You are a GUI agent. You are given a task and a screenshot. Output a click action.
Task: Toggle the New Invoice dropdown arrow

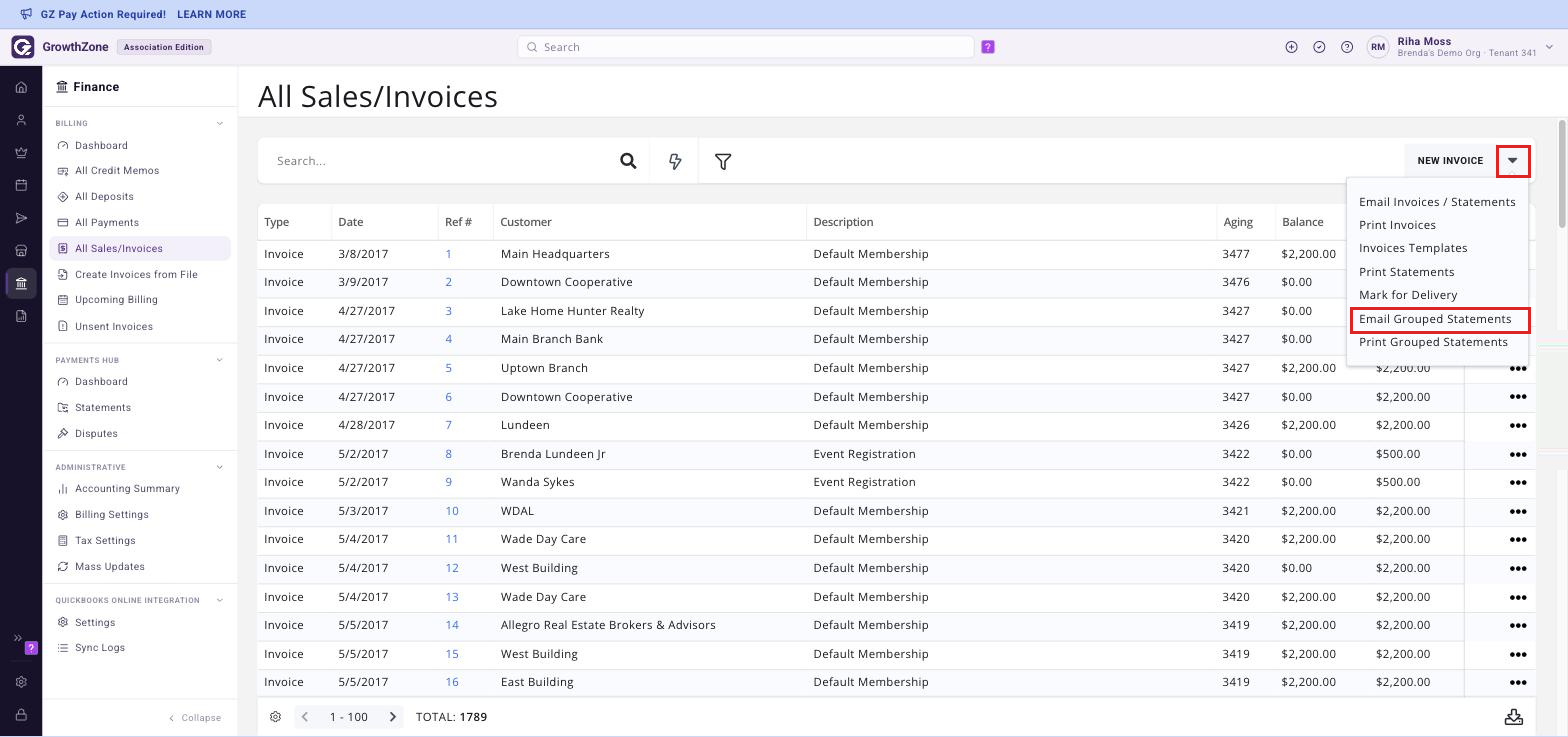(x=1513, y=161)
